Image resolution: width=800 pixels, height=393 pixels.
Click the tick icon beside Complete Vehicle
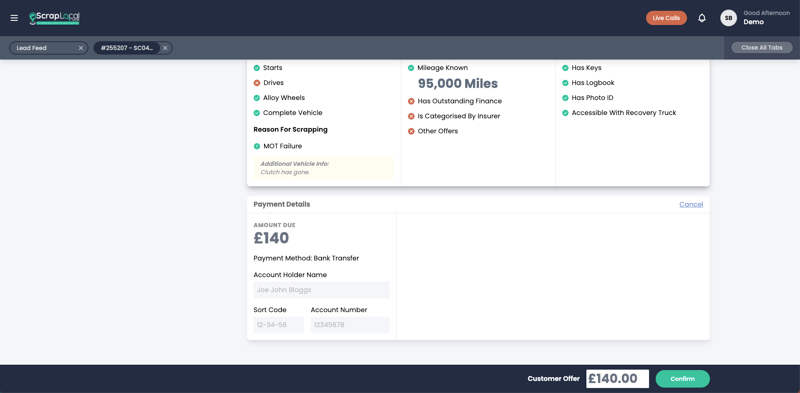click(x=257, y=113)
